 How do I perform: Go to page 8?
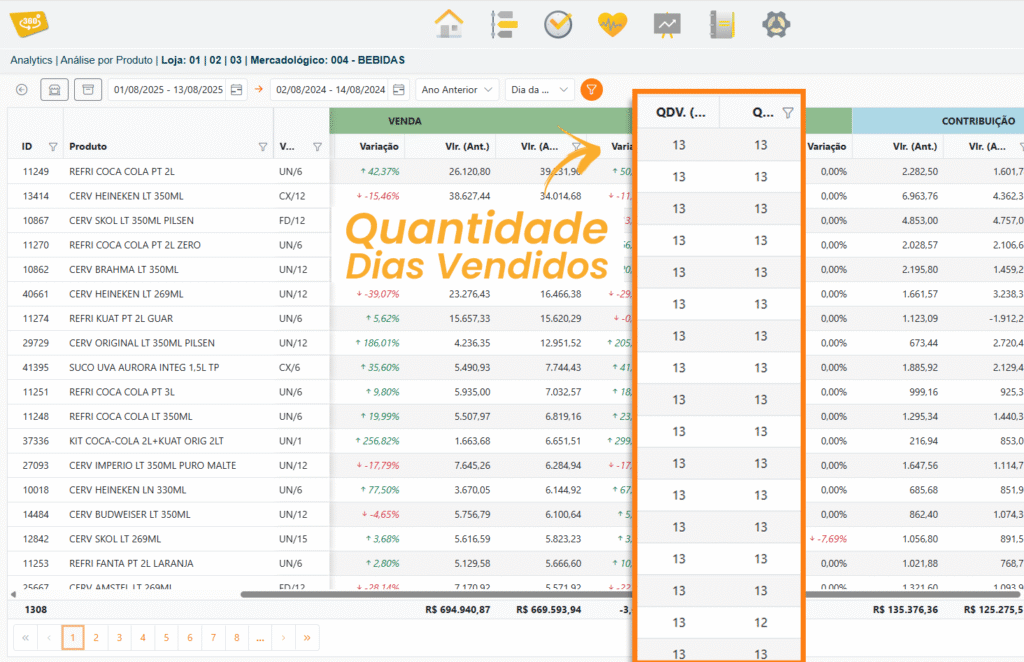click(x=236, y=638)
